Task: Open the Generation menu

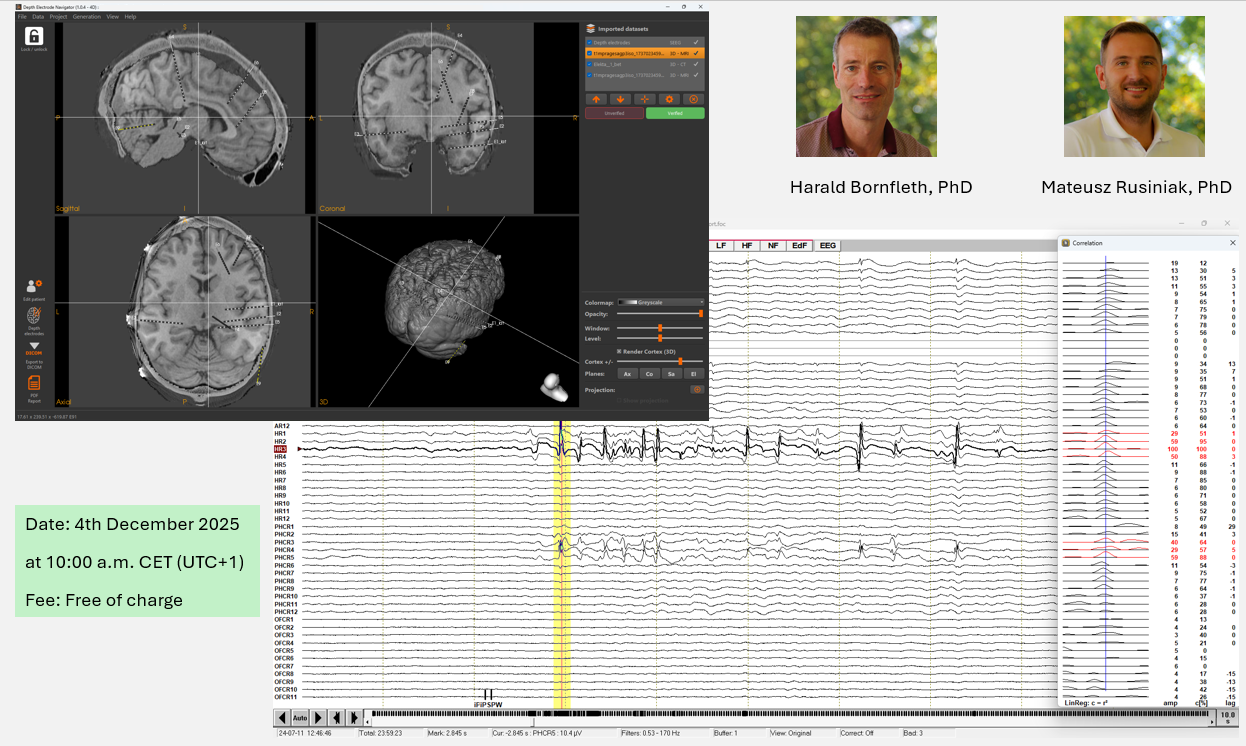Action: [87, 17]
